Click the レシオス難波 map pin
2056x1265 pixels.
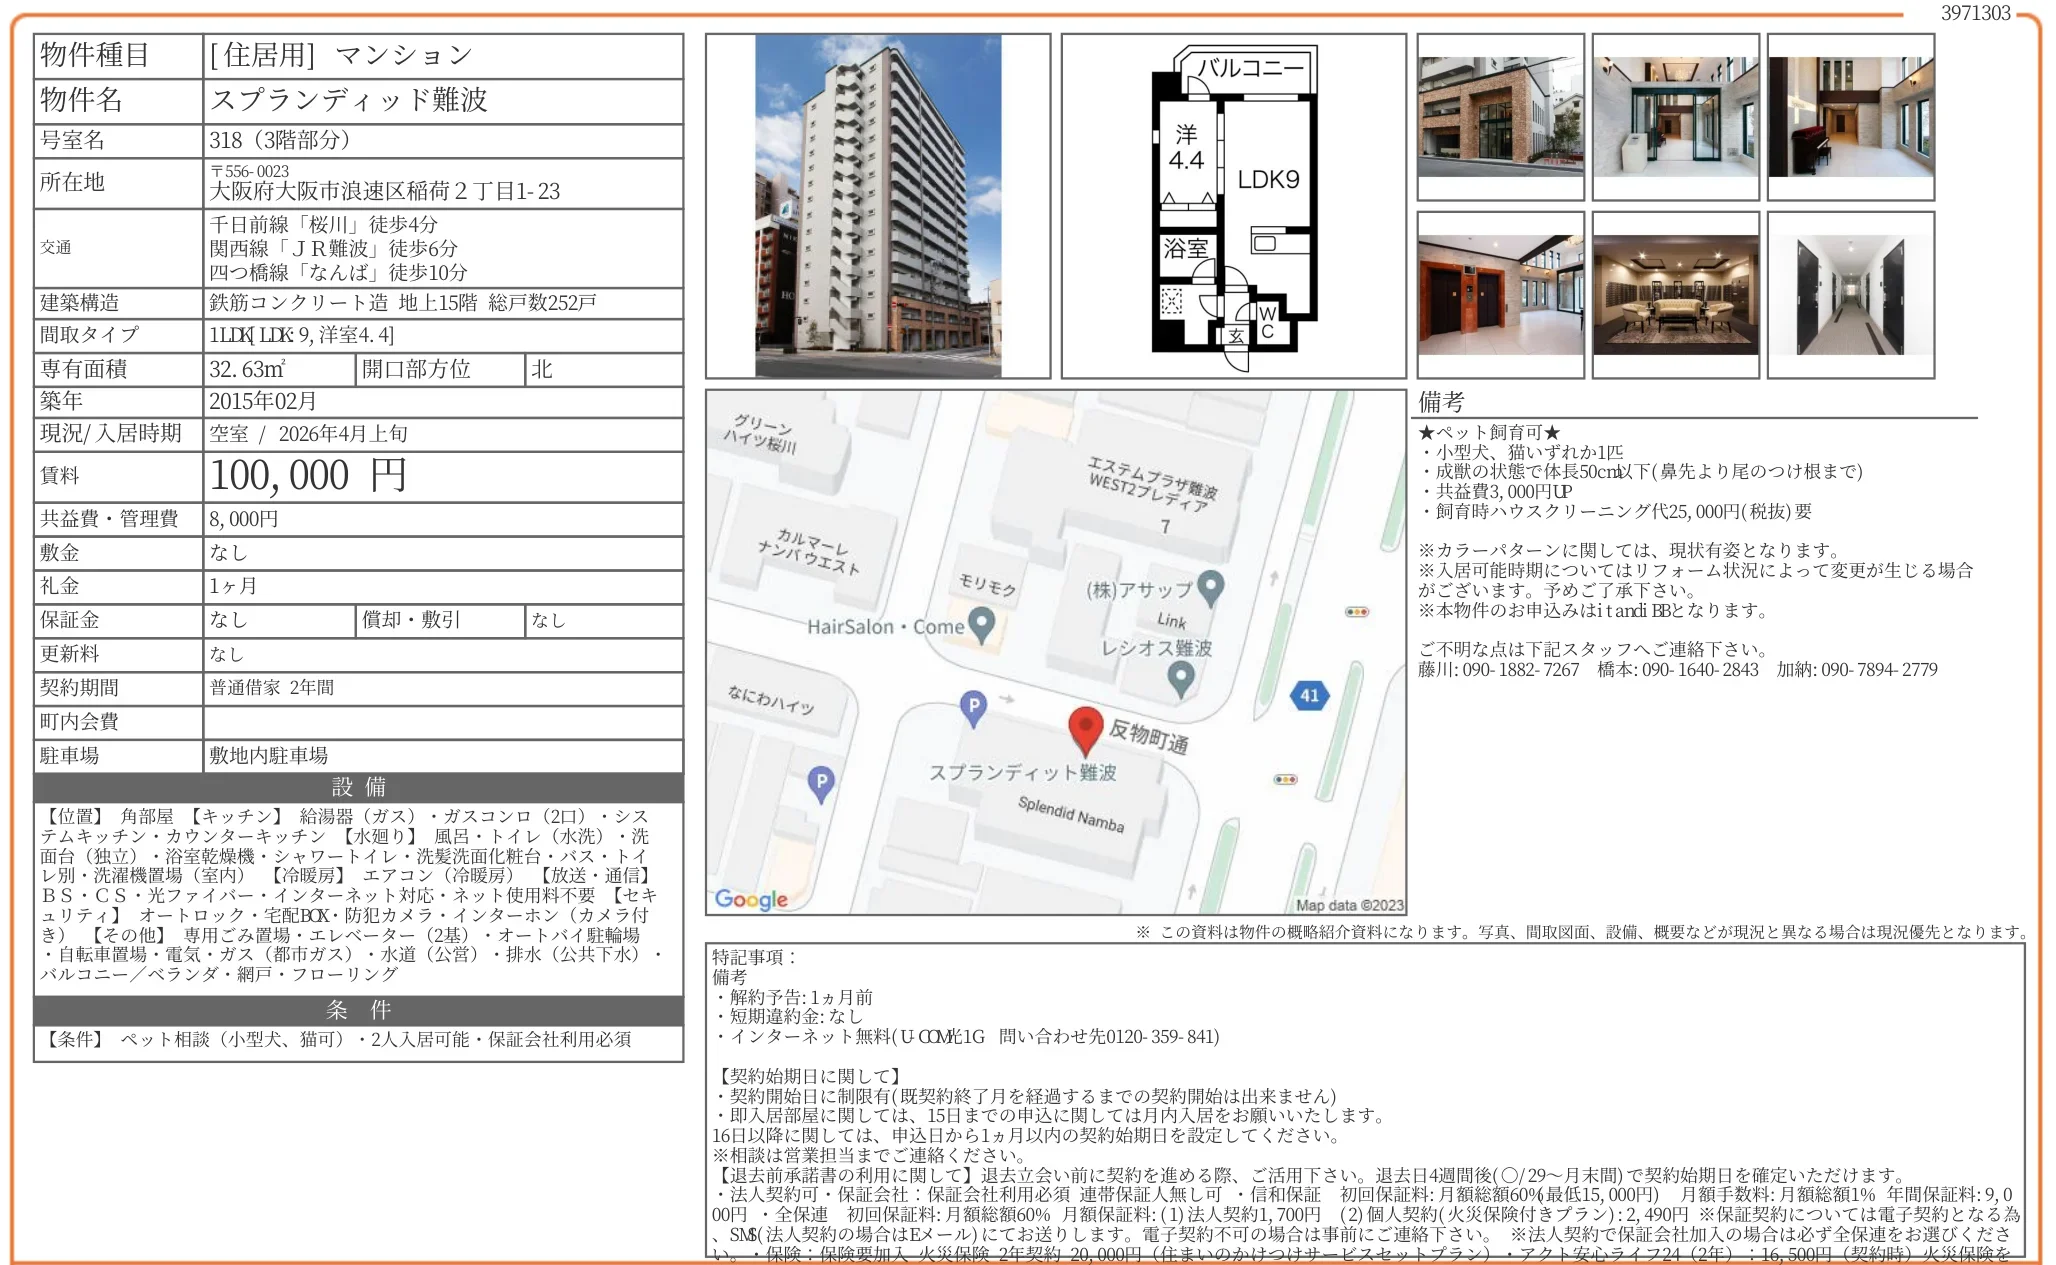pos(1181,677)
